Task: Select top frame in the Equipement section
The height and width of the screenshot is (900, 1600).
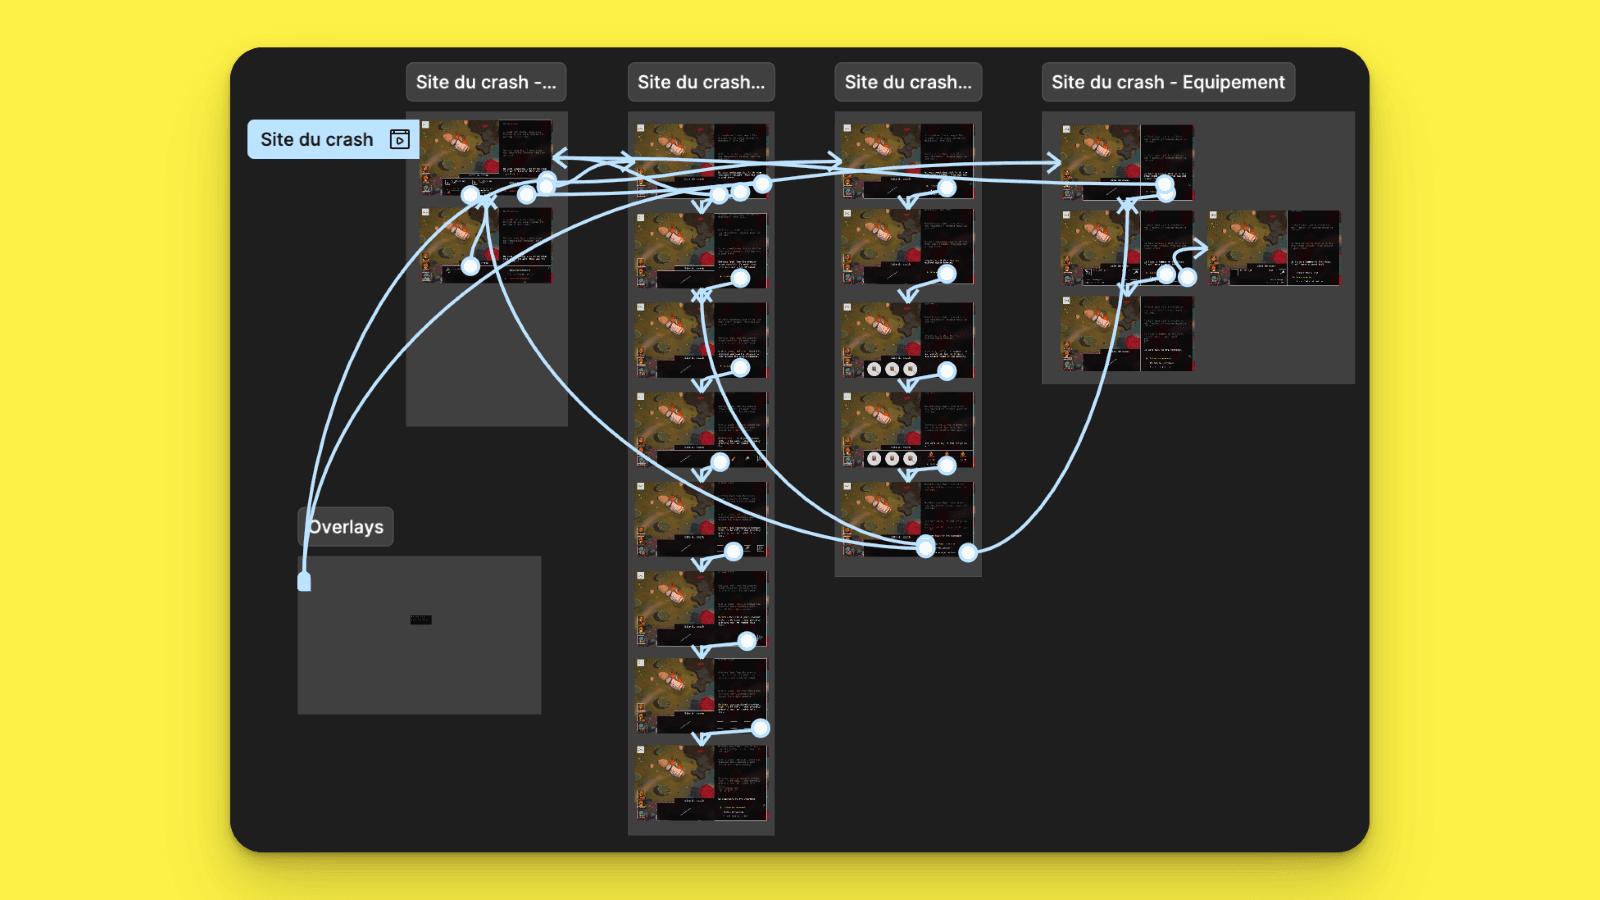Action: 1127,162
